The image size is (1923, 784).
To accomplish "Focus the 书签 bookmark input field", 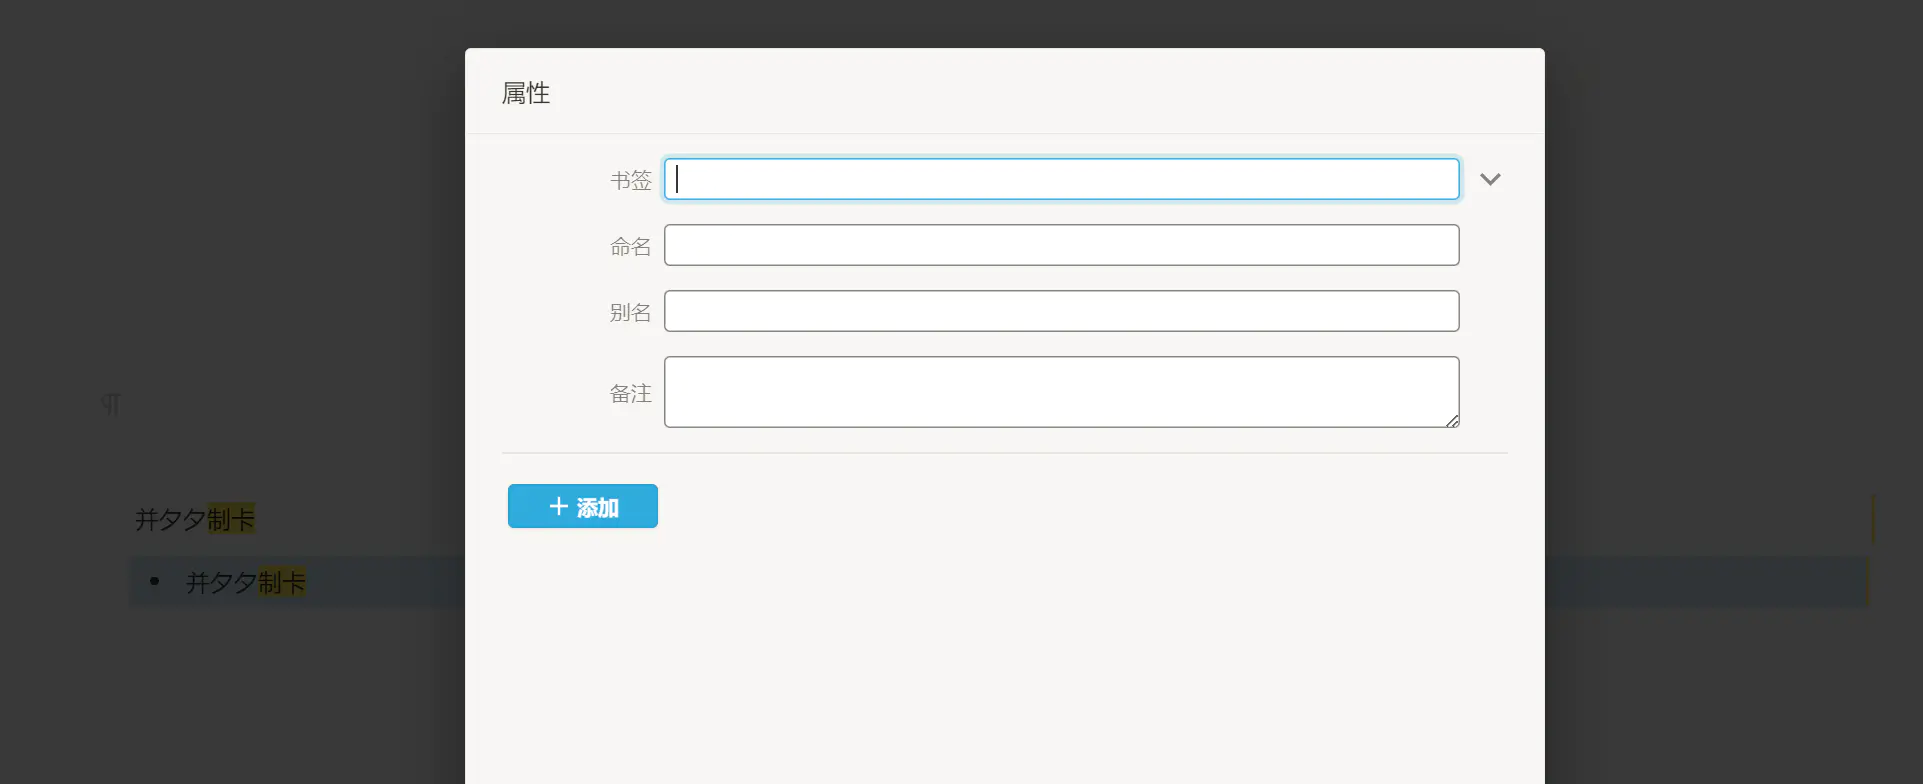I will (x=1061, y=179).
